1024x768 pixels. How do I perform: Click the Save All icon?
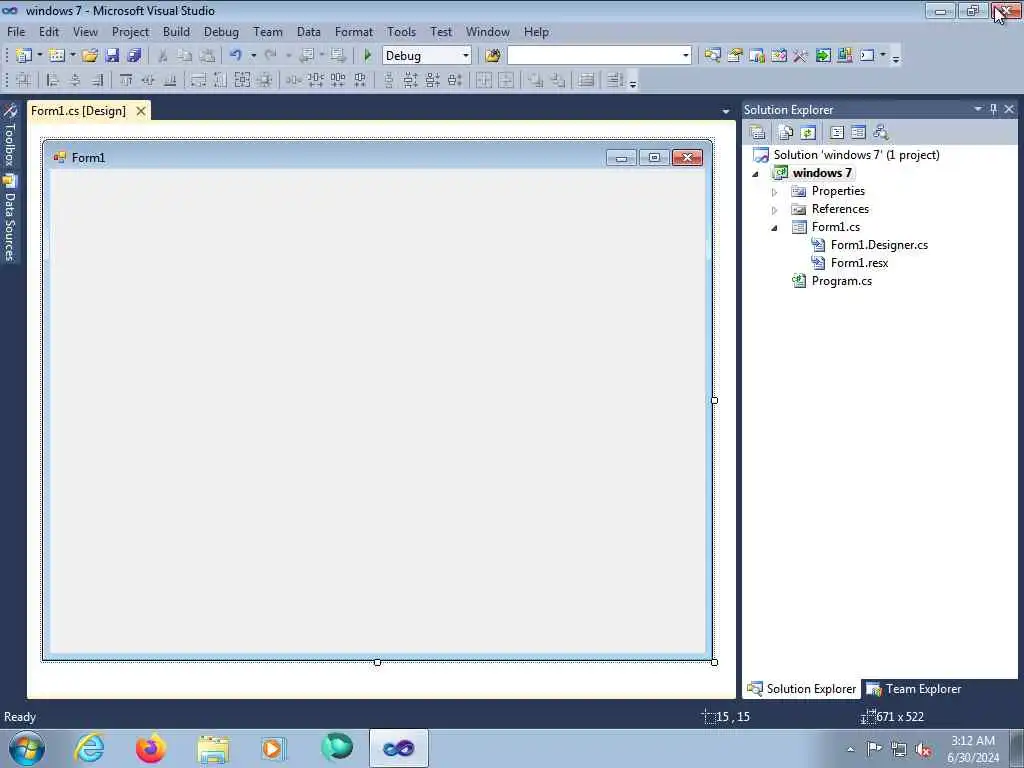(134, 56)
